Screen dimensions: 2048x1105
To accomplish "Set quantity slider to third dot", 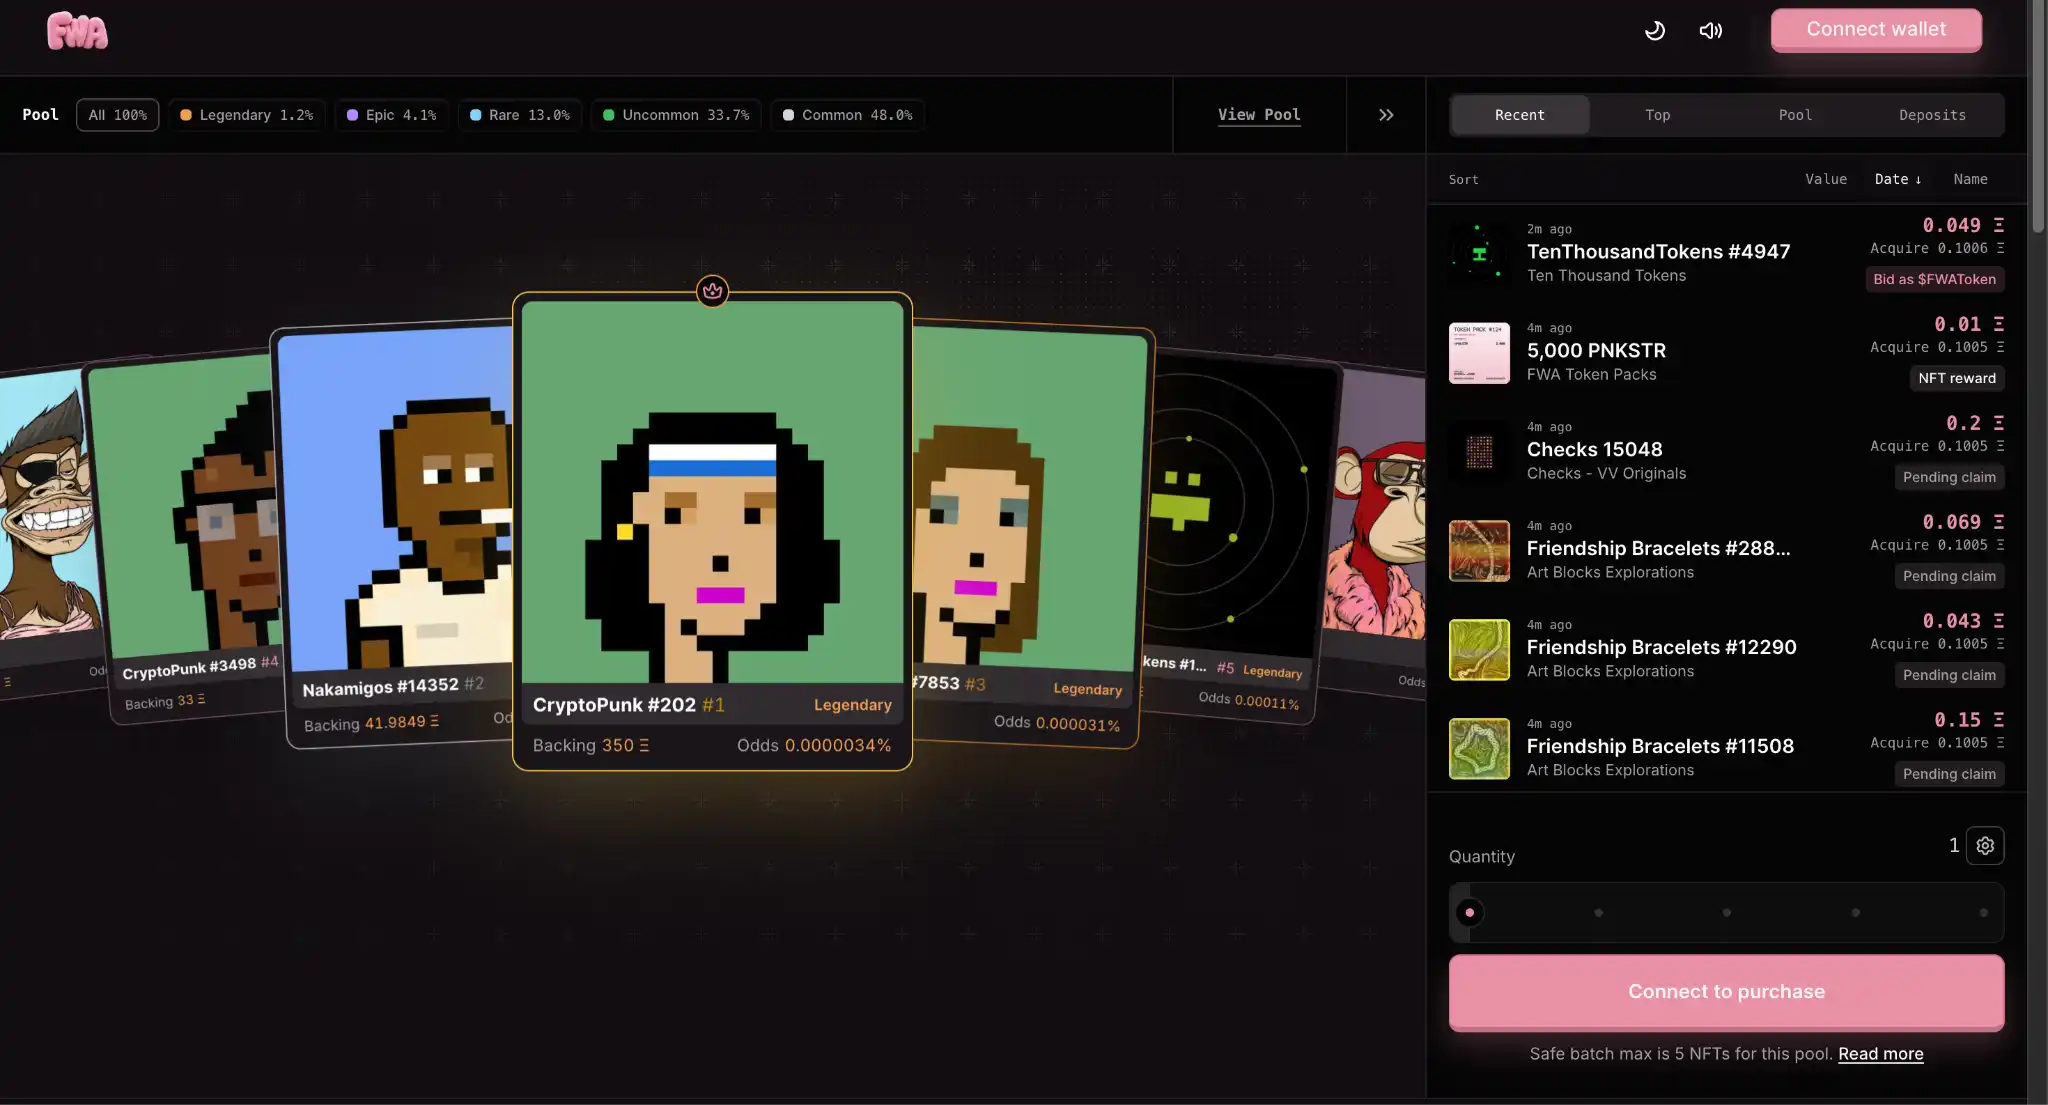I will pos(1726,912).
